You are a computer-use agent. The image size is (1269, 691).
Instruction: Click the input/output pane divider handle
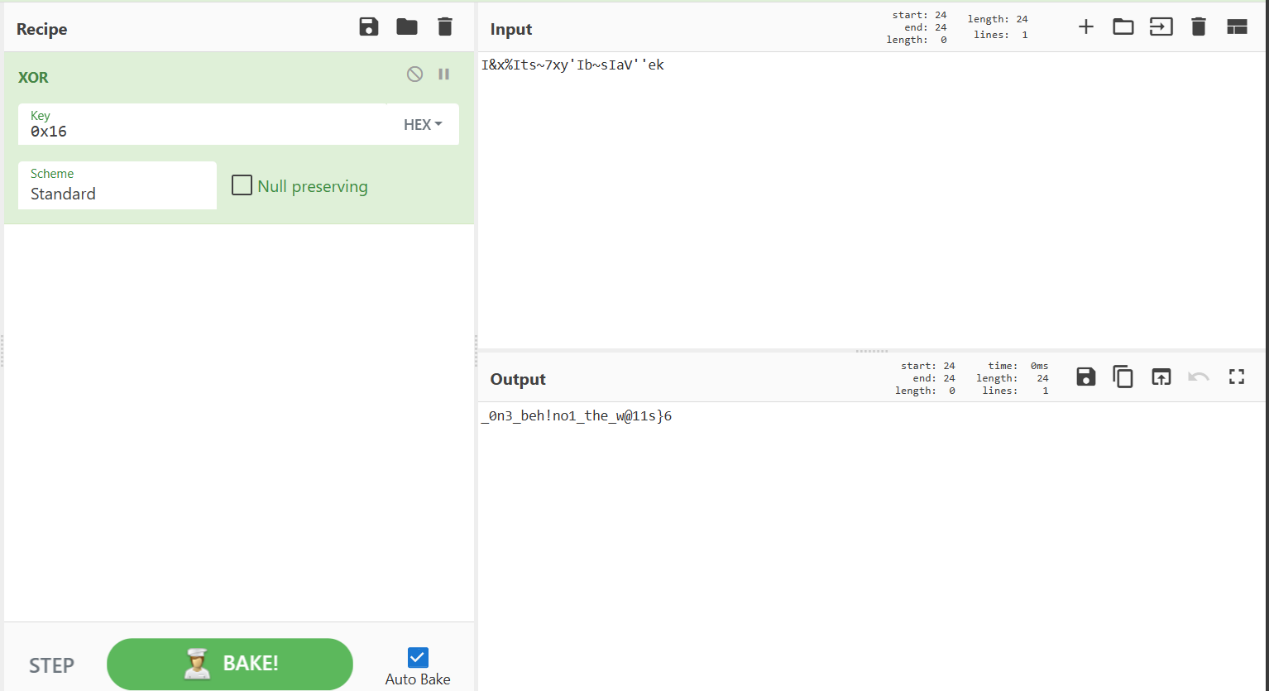872,351
